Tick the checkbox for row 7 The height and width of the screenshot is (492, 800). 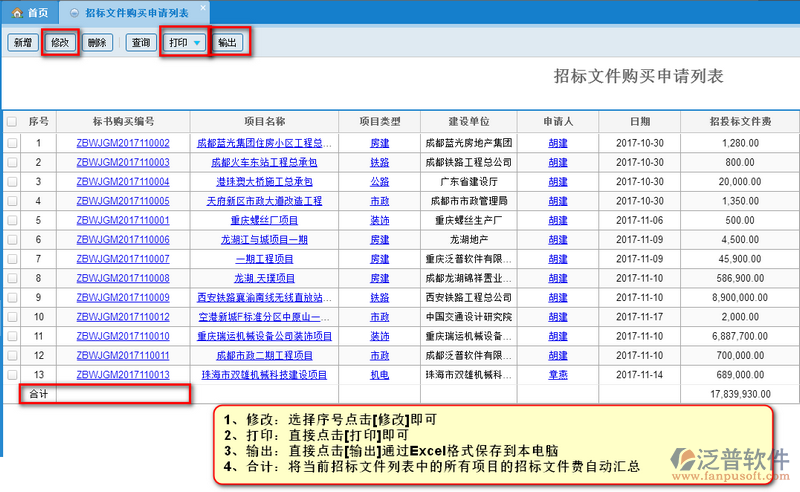(12, 258)
